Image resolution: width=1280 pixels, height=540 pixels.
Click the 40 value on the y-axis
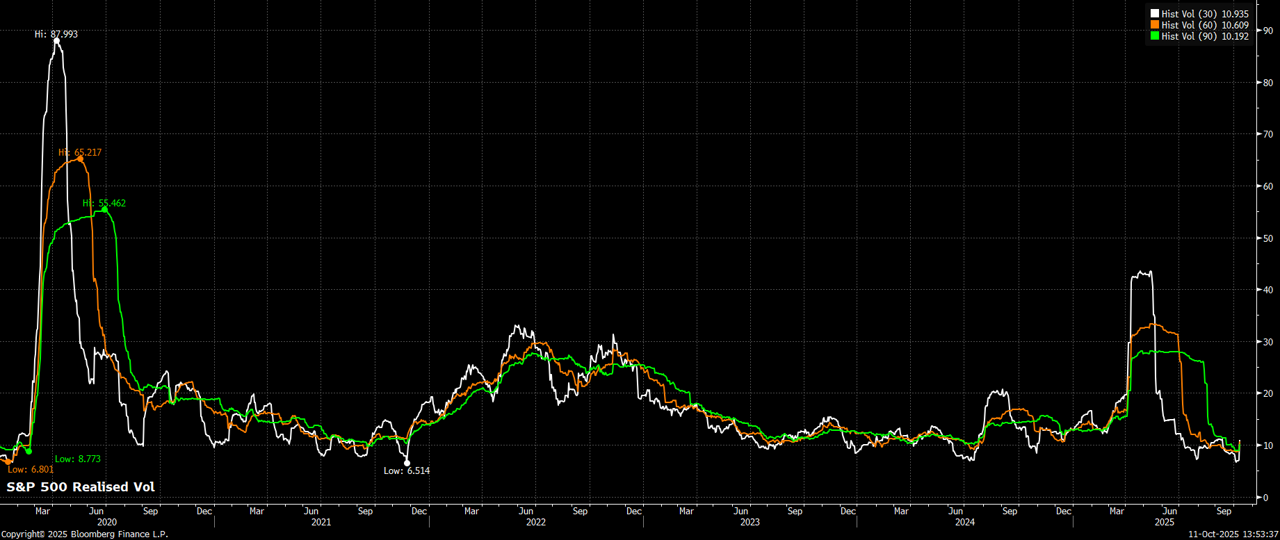[x=1267, y=290]
